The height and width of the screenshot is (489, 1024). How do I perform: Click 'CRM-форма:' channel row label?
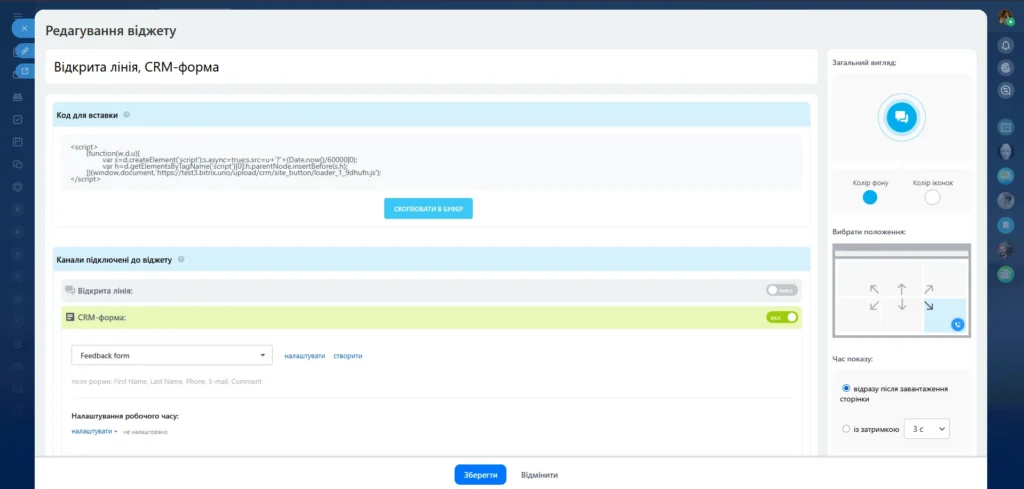point(101,317)
